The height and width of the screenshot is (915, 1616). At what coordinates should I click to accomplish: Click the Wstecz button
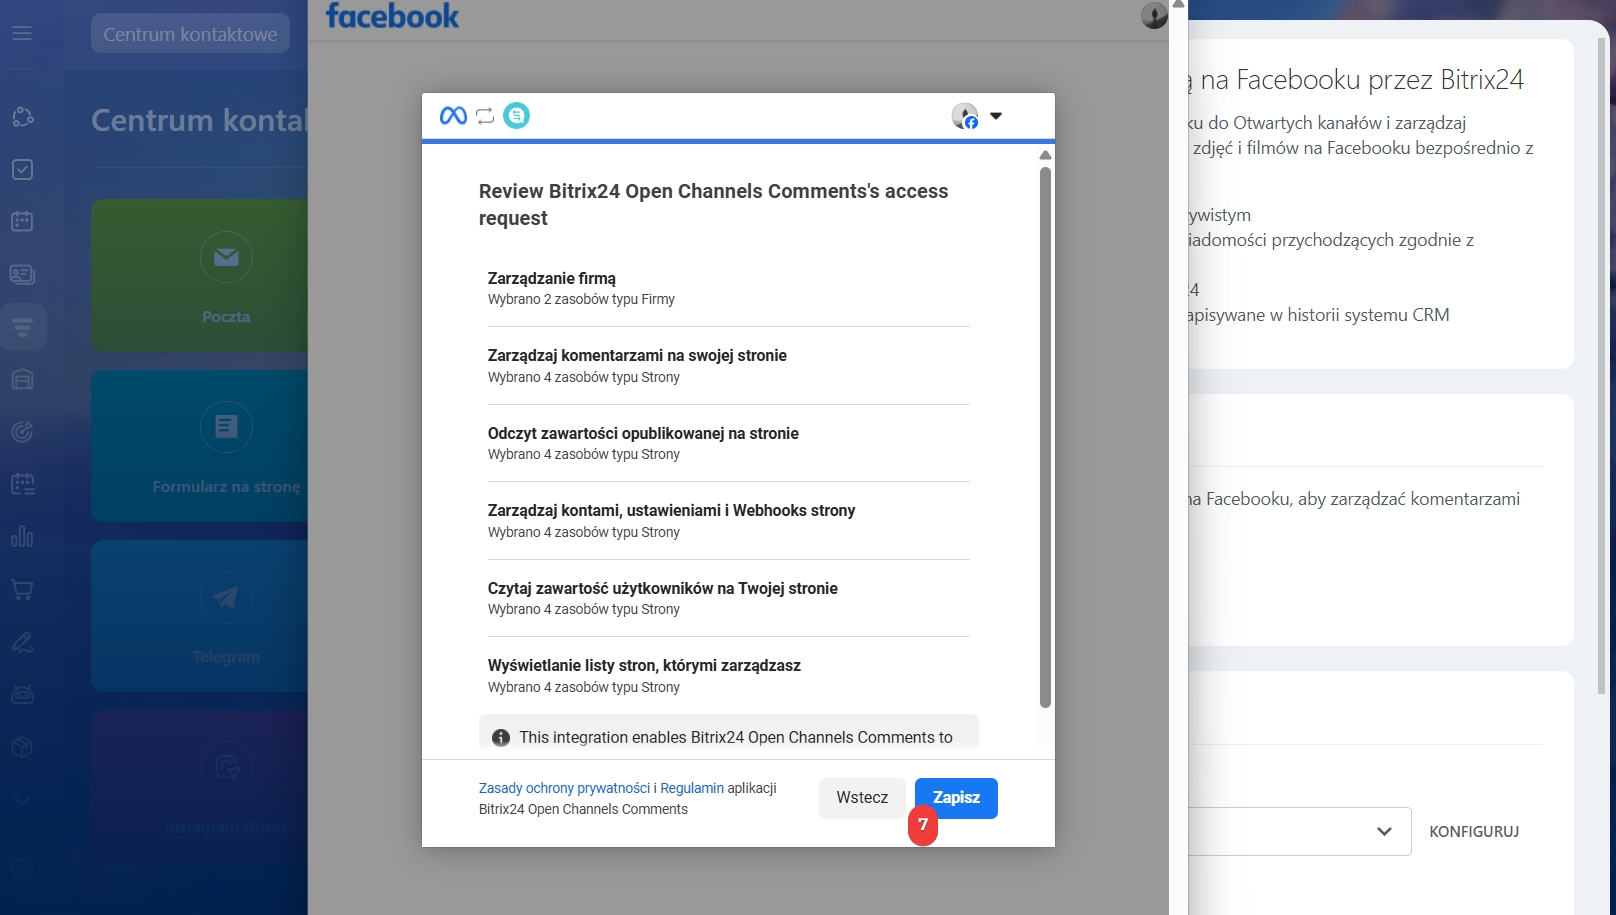click(x=862, y=798)
